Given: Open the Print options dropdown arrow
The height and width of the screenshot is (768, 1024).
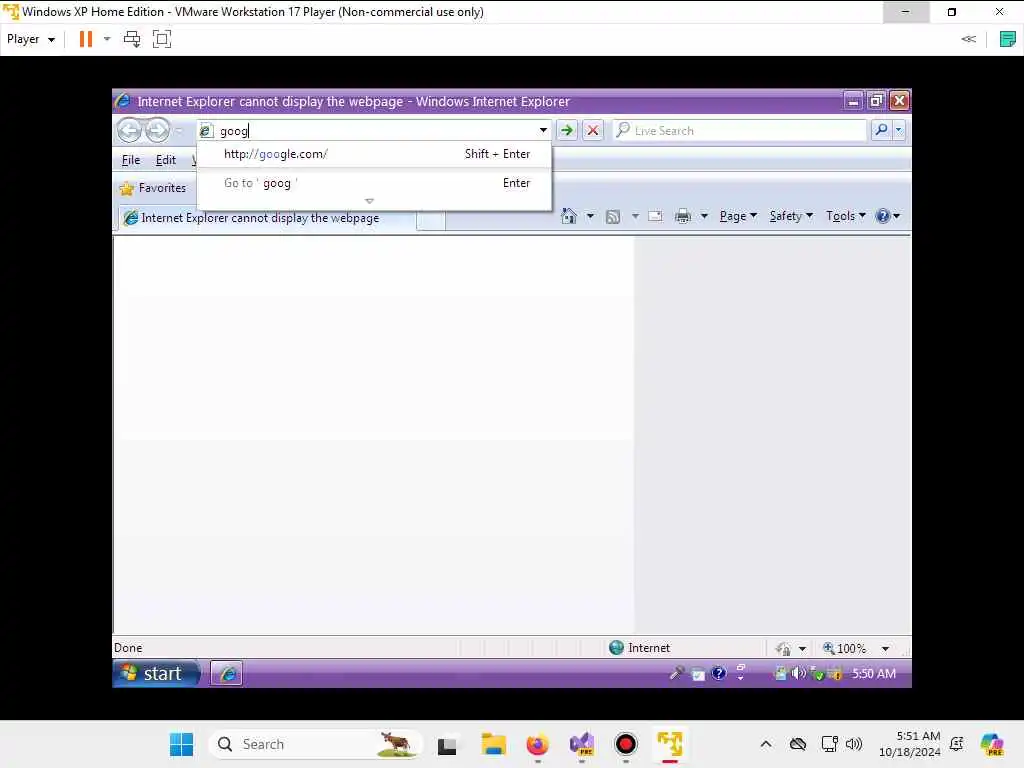Looking at the screenshot, I should [x=704, y=216].
